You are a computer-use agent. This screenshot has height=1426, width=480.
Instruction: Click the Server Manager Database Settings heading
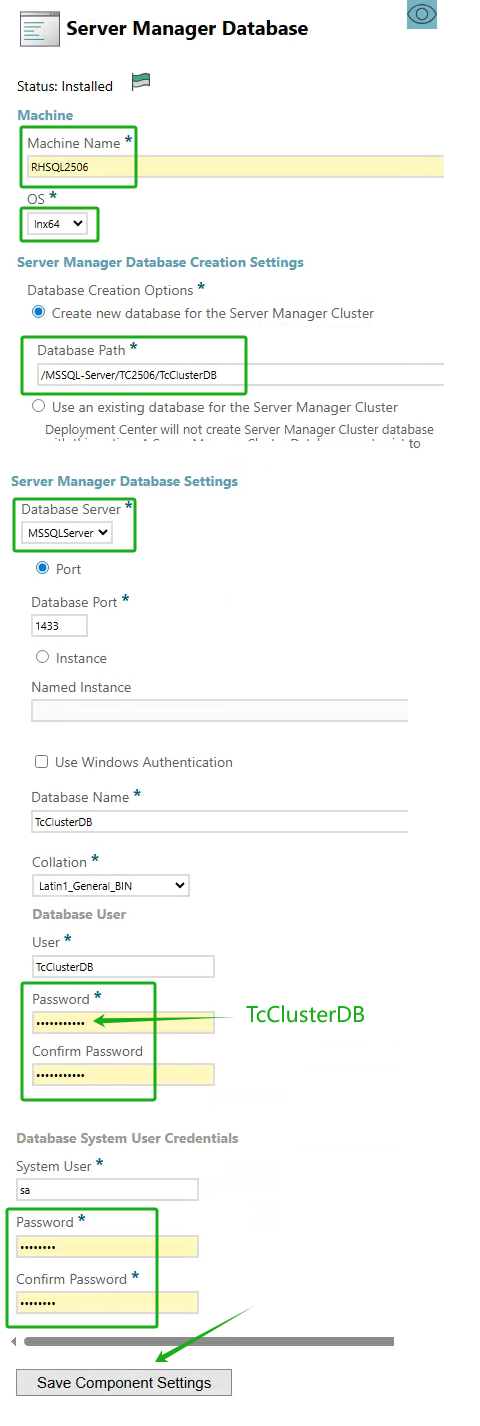[124, 481]
